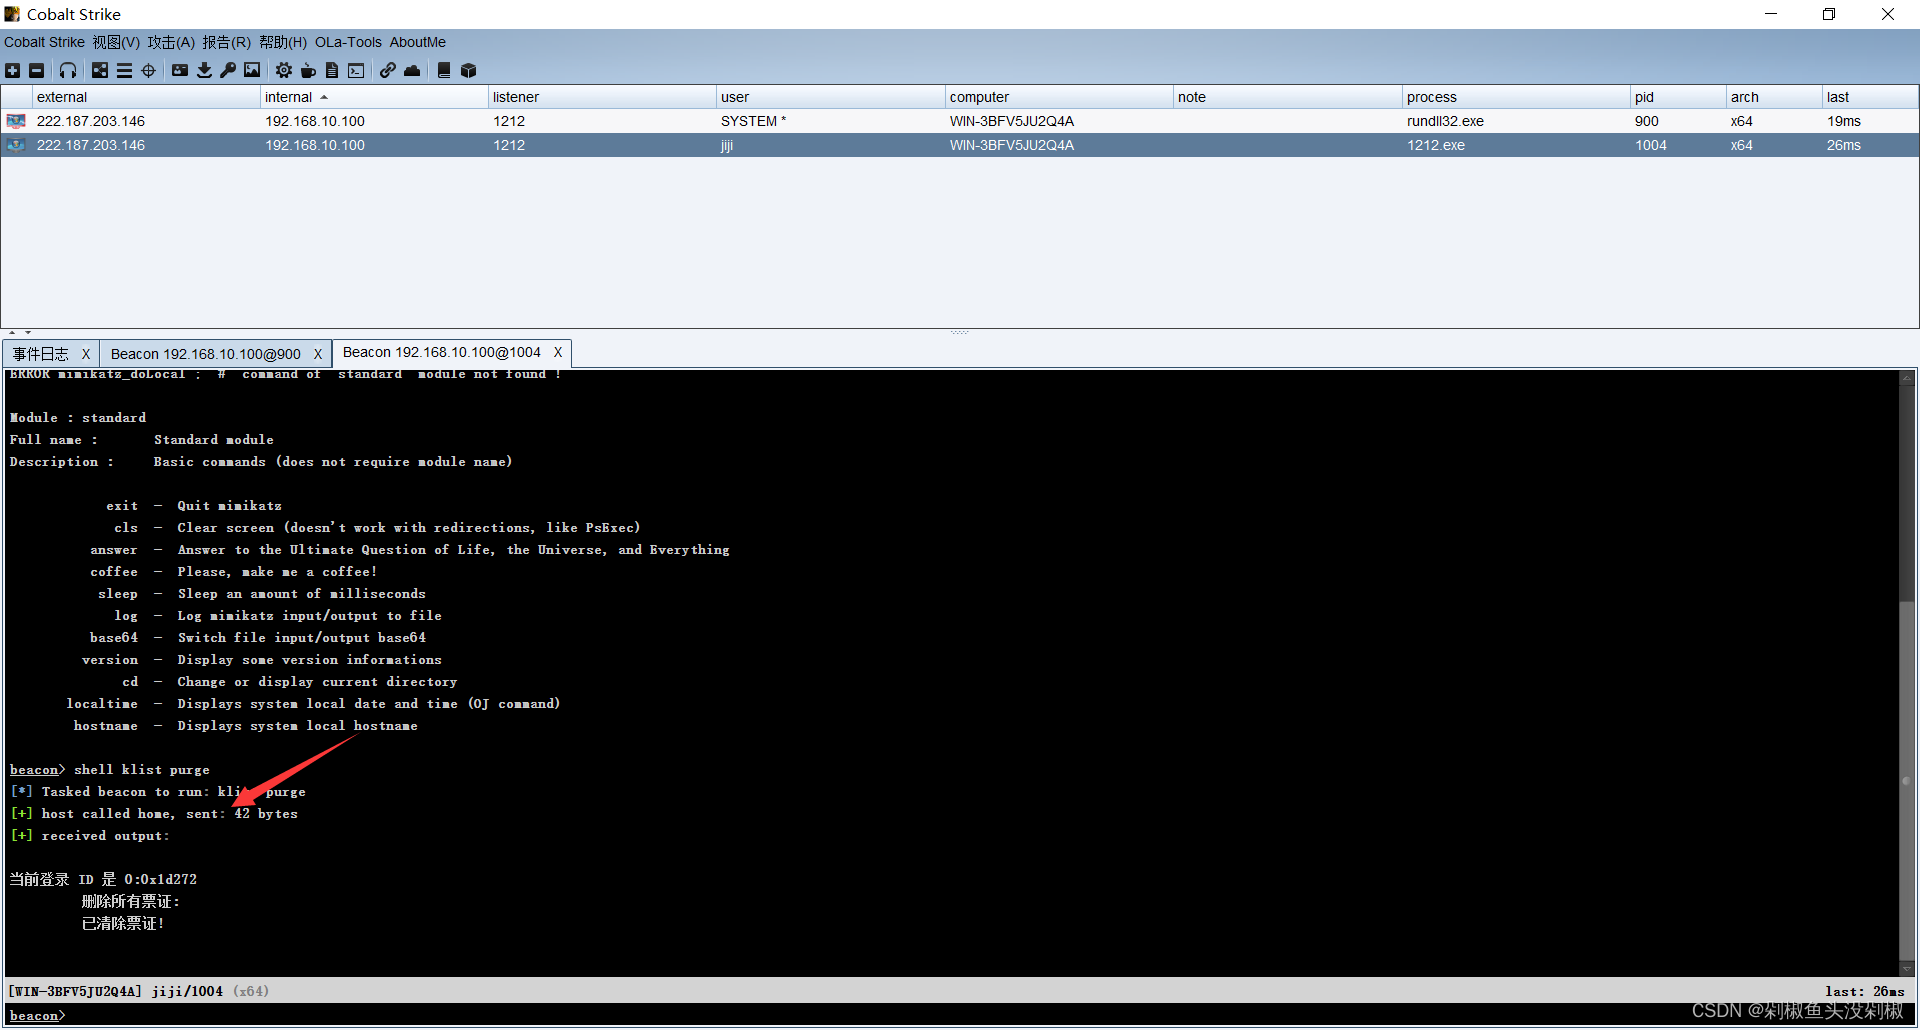Minimize the Cobalt Strike window
Image resolution: width=1920 pixels, height=1030 pixels.
coord(1771,14)
